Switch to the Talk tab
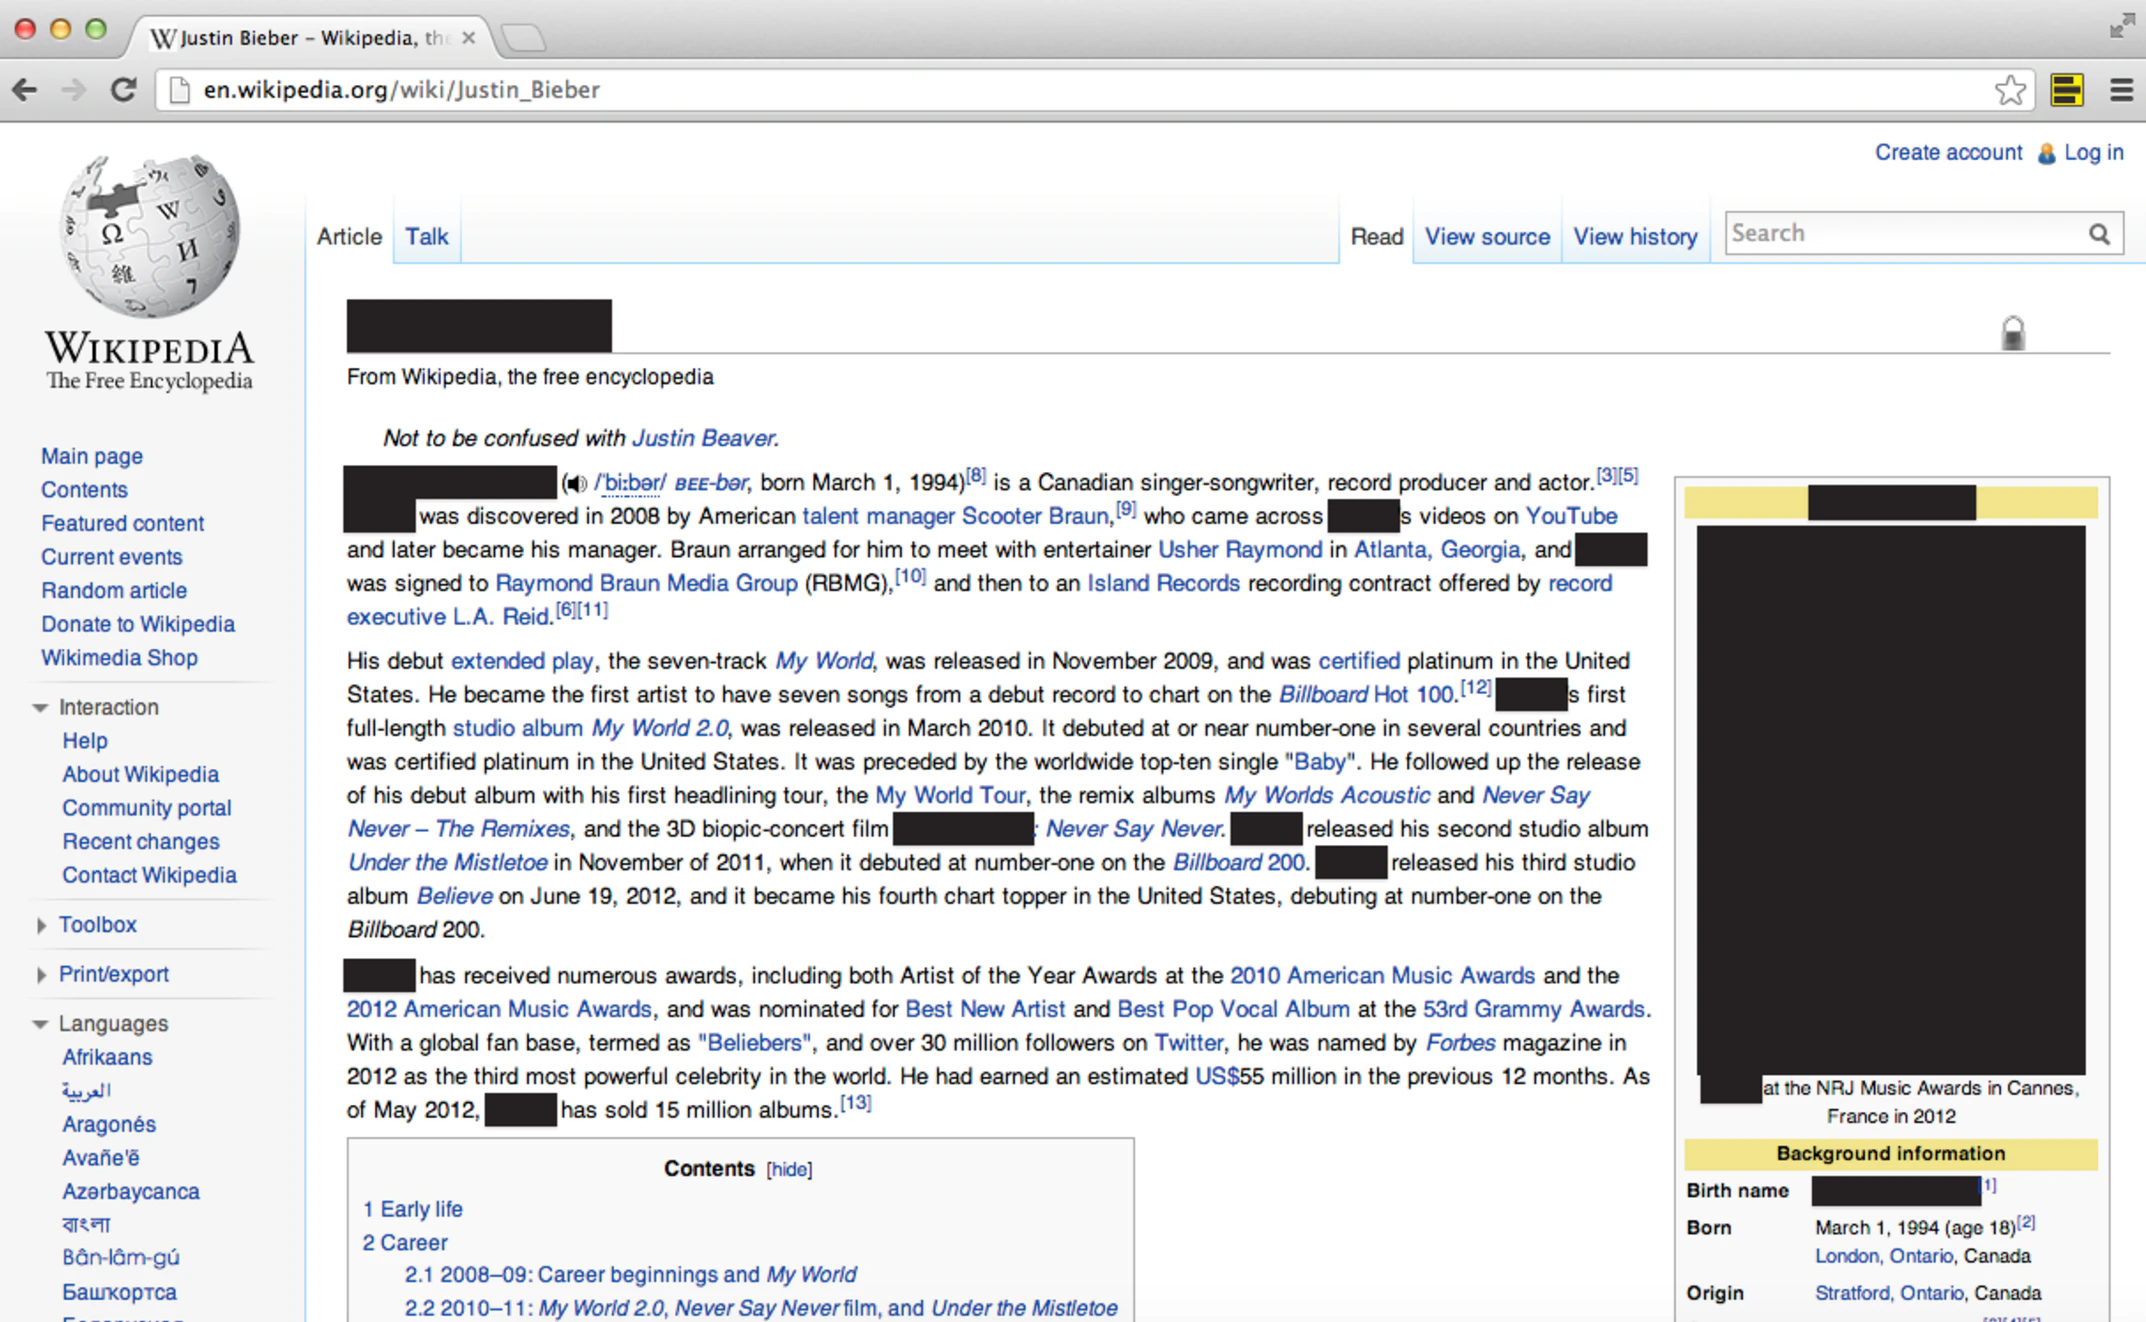Screen dimensions: 2146x1322 pos(426,237)
